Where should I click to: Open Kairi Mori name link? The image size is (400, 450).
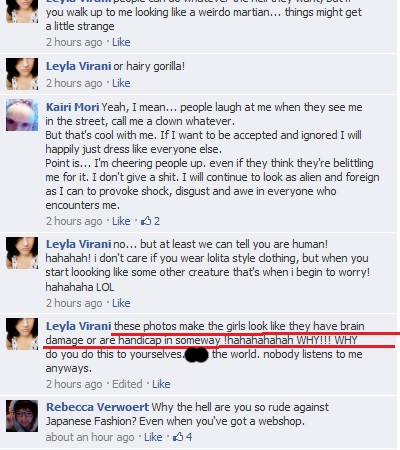point(72,107)
